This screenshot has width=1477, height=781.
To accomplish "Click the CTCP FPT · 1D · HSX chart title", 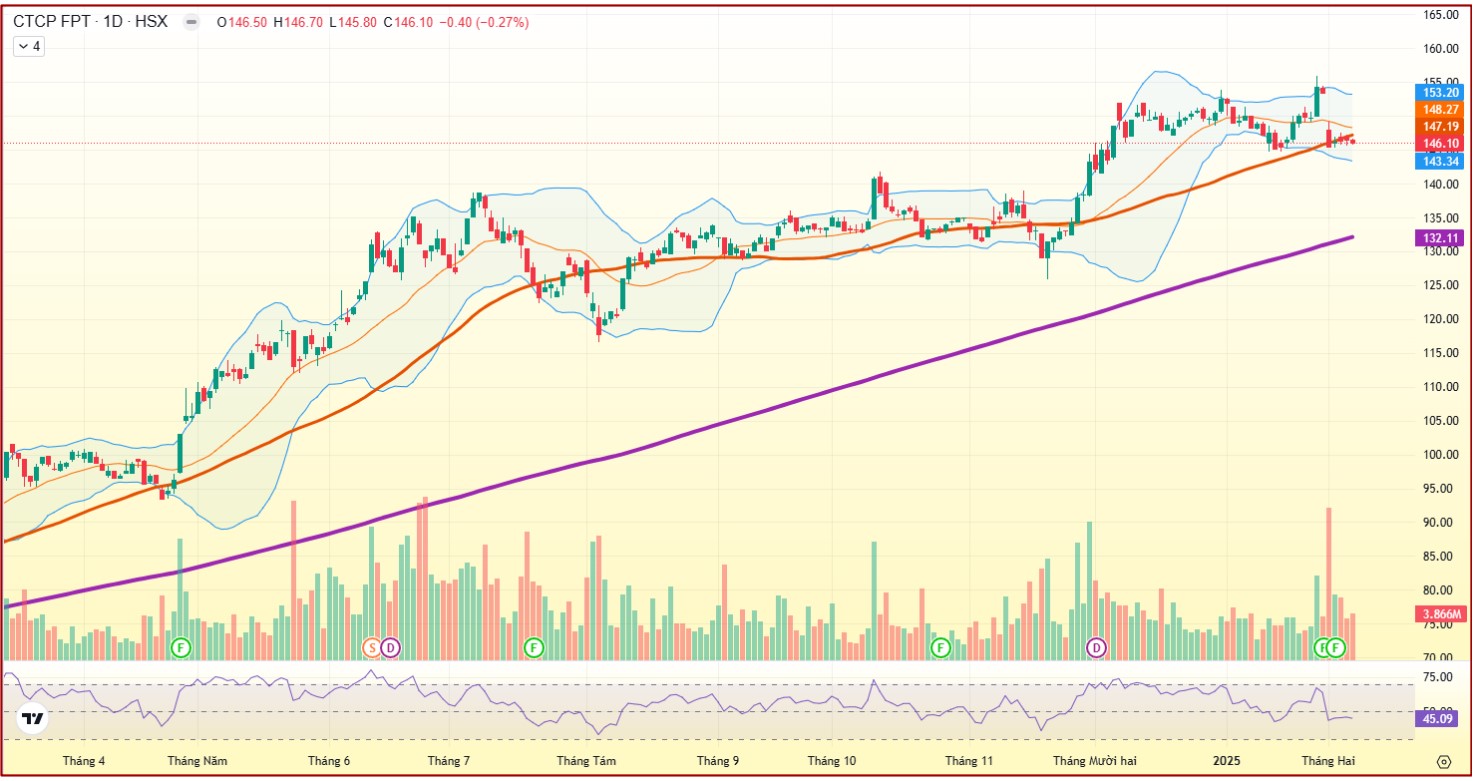I will pyautogui.click(x=90, y=21).
